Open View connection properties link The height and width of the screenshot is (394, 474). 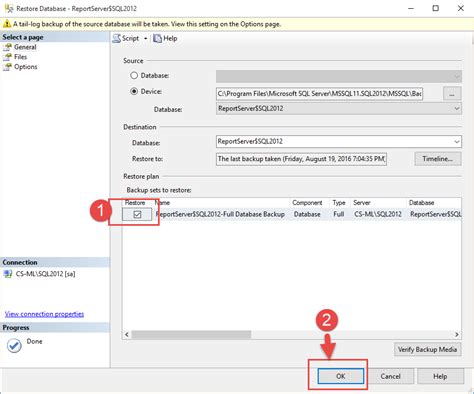click(44, 314)
